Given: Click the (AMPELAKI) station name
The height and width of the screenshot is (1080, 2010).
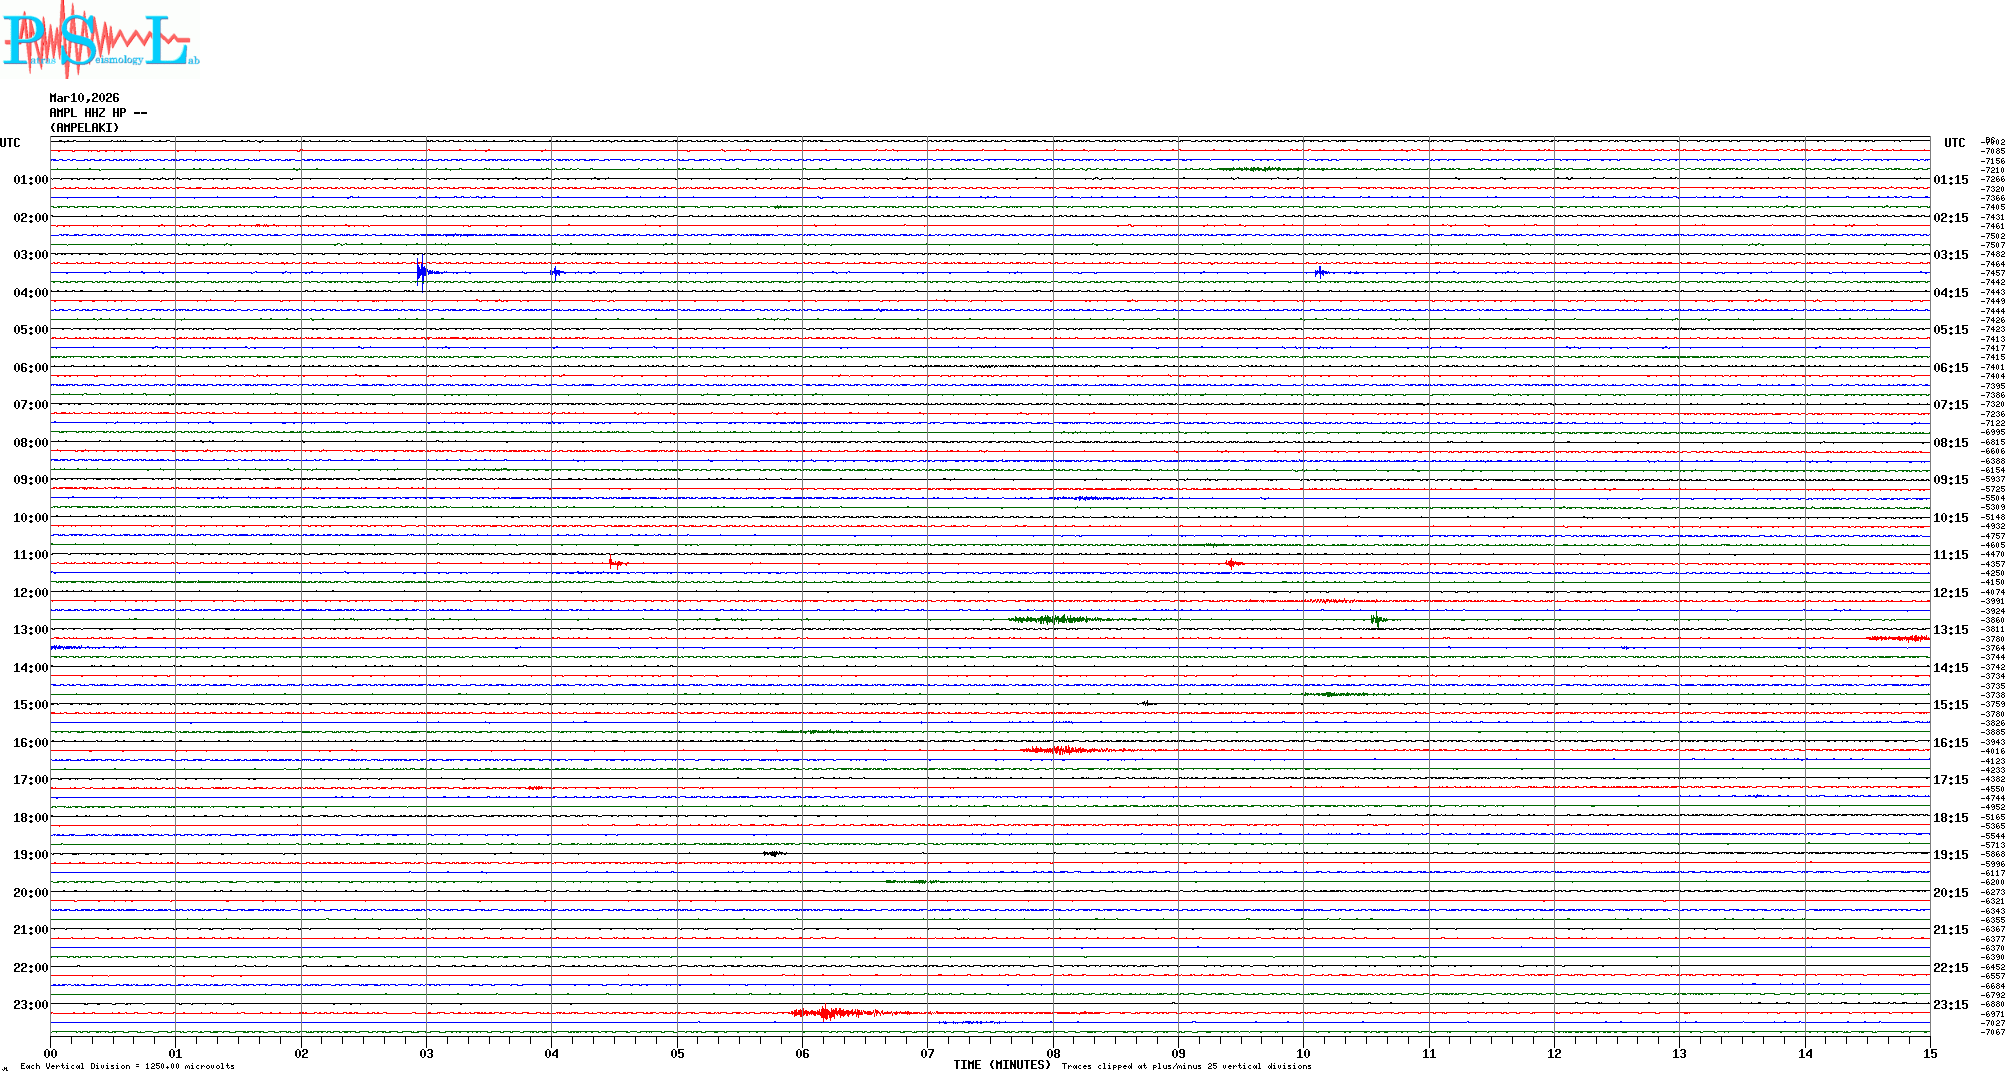Looking at the screenshot, I should point(84,128).
